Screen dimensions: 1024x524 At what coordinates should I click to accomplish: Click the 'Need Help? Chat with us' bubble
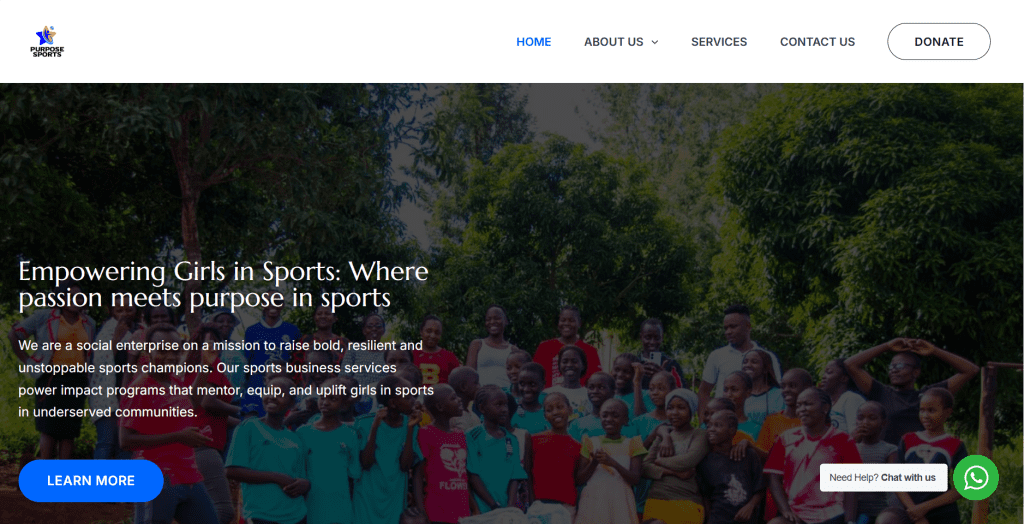[883, 478]
